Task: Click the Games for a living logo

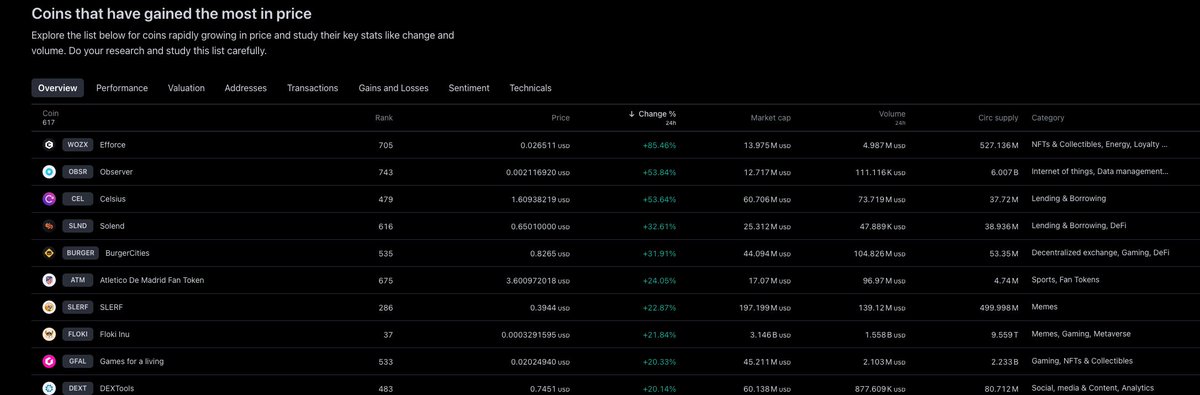Action: pyautogui.click(x=48, y=361)
